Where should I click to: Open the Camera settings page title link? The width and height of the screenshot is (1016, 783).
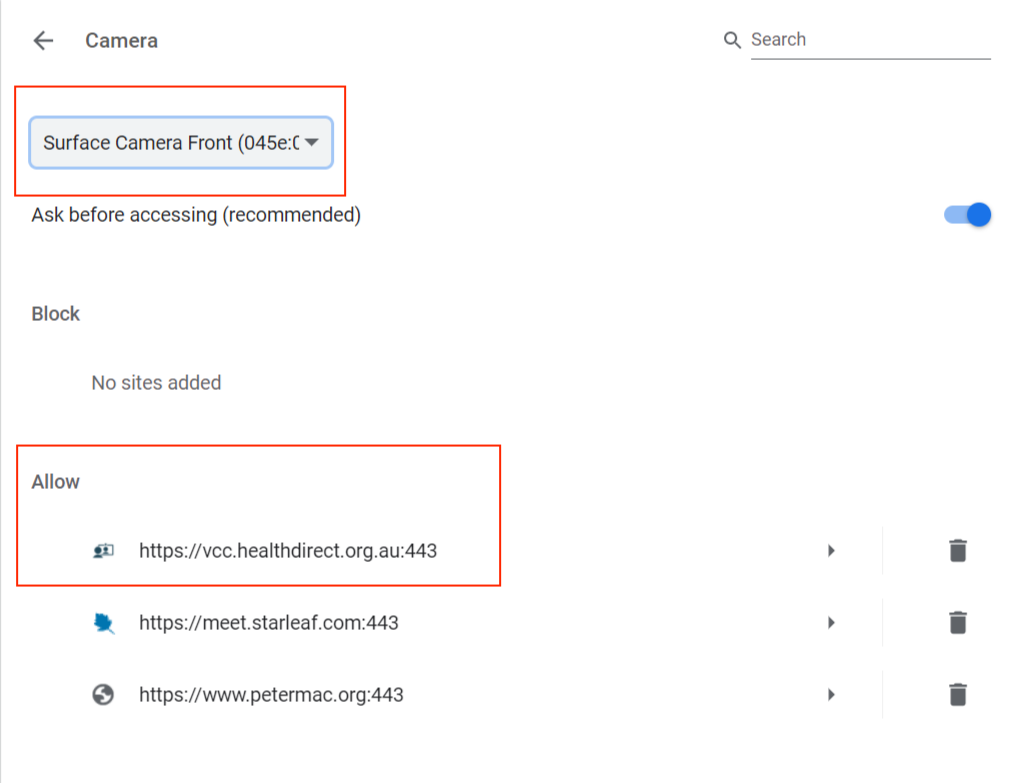[x=121, y=40]
